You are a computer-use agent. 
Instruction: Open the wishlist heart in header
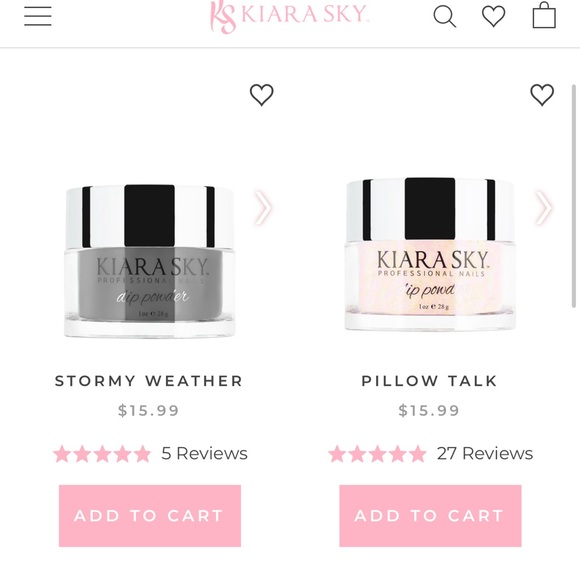[x=493, y=16]
